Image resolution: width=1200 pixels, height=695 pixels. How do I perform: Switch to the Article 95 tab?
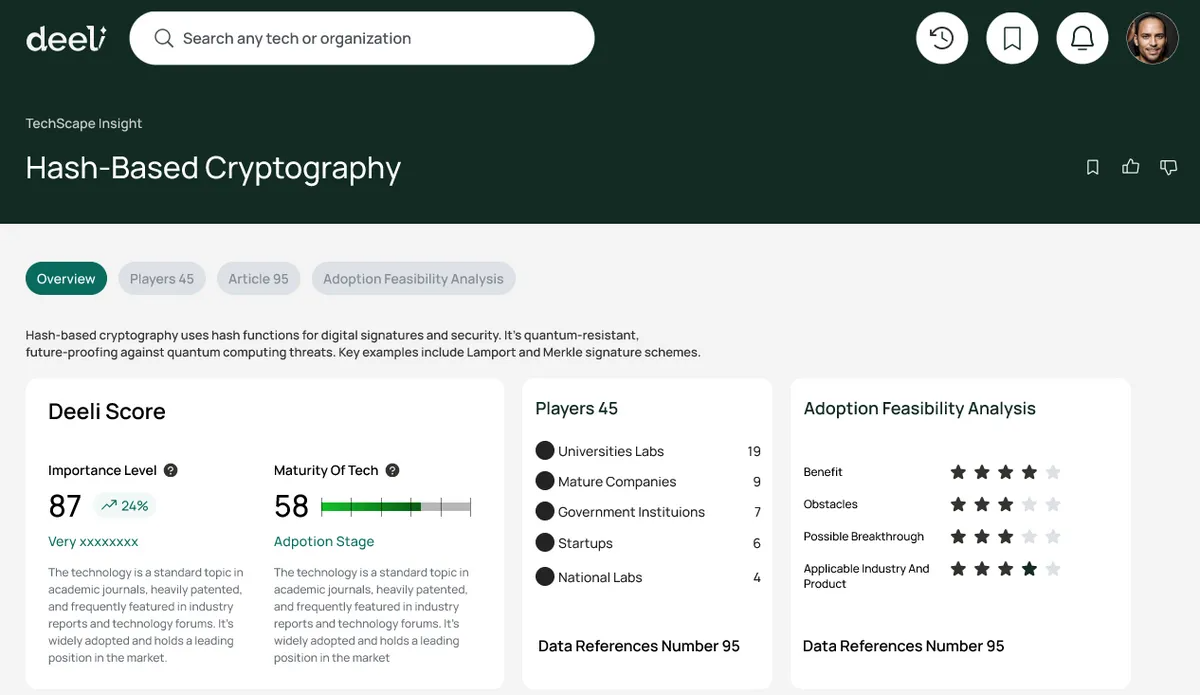[258, 279]
